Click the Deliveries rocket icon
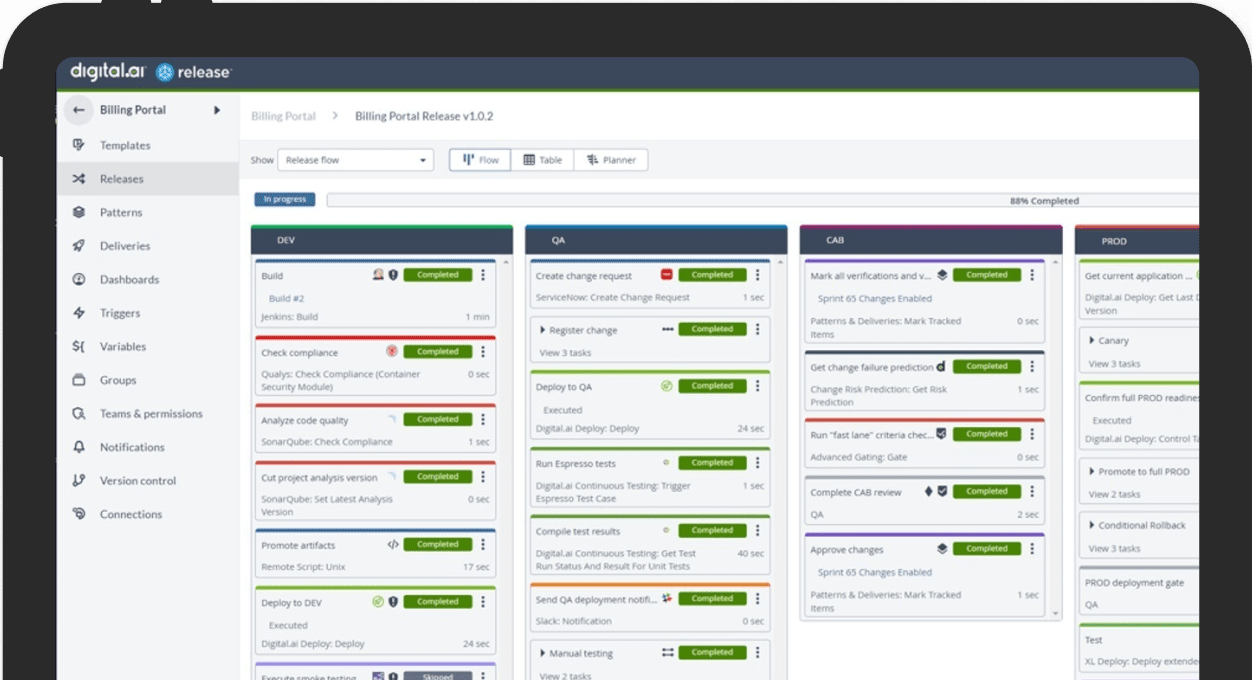 (x=79, y=246)
